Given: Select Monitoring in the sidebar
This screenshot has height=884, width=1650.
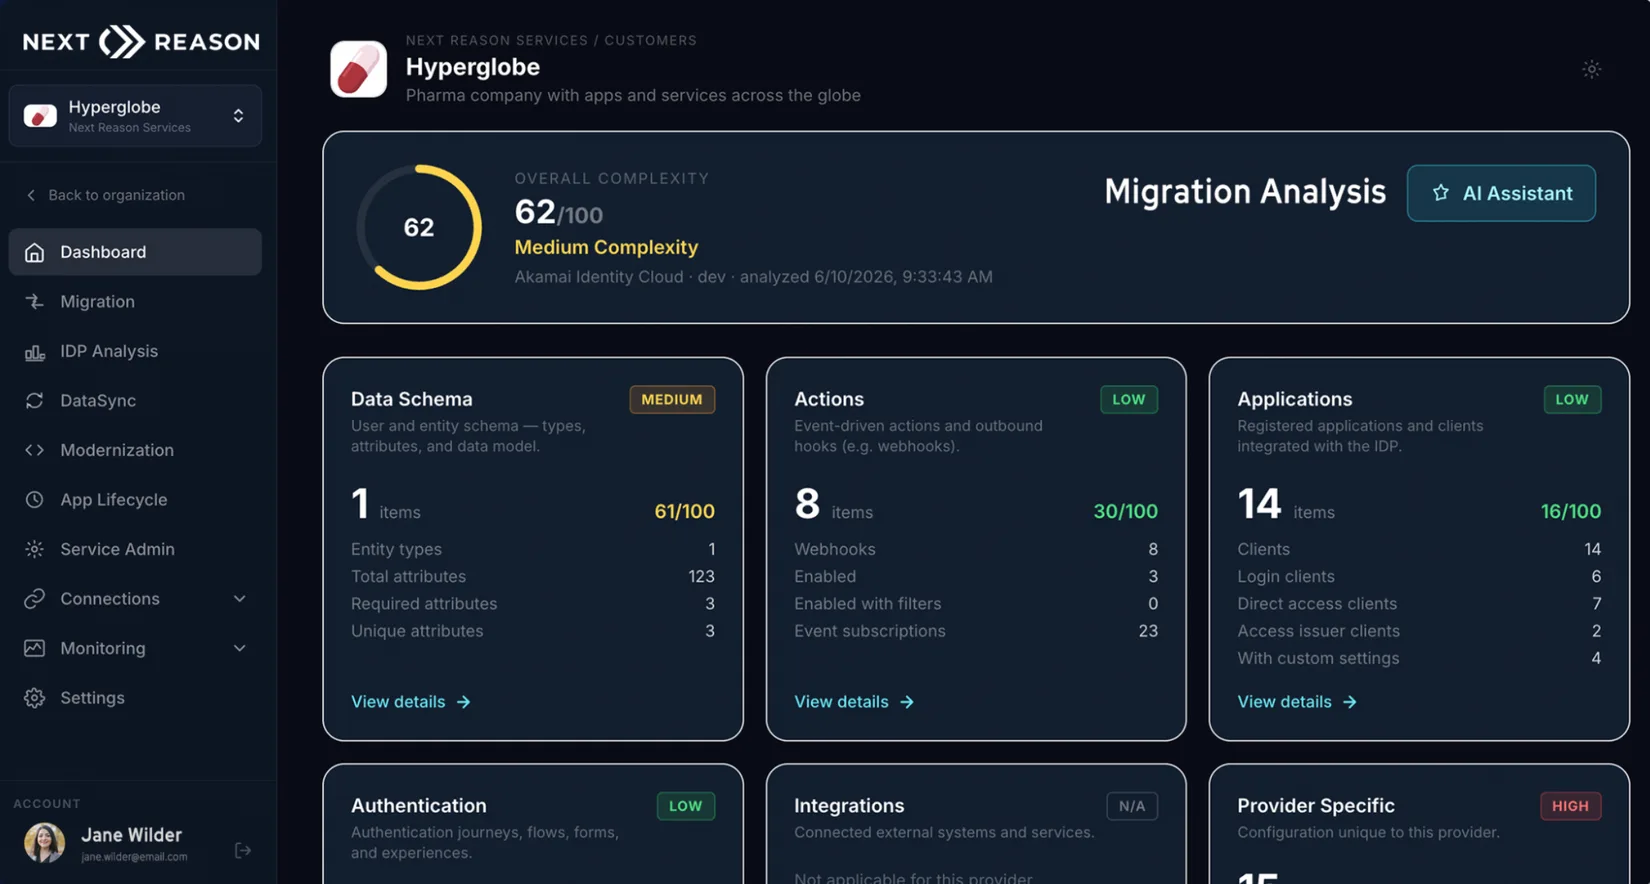Looking at the screenshot, I should pyautogui.click(x=135, y=648).
